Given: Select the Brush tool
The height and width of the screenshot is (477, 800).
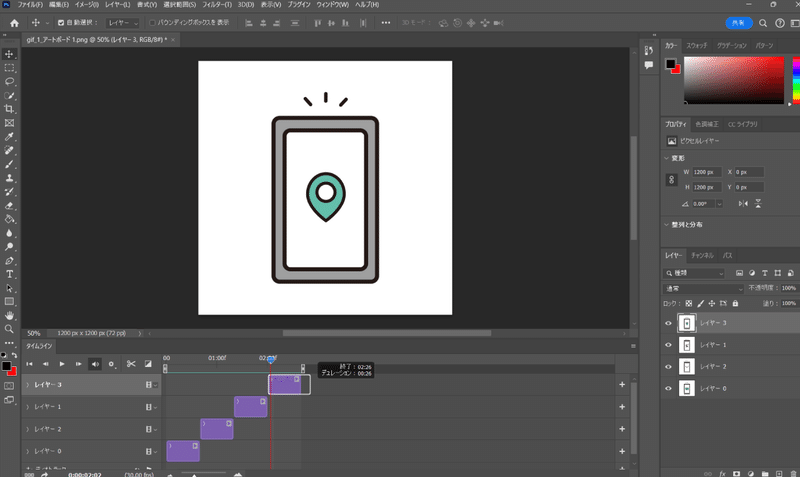Looking at the screenshot, I should tap(9, 164).
